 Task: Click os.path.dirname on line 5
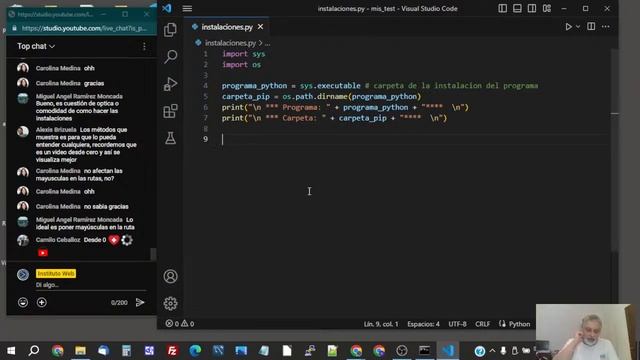coord(315,97)
